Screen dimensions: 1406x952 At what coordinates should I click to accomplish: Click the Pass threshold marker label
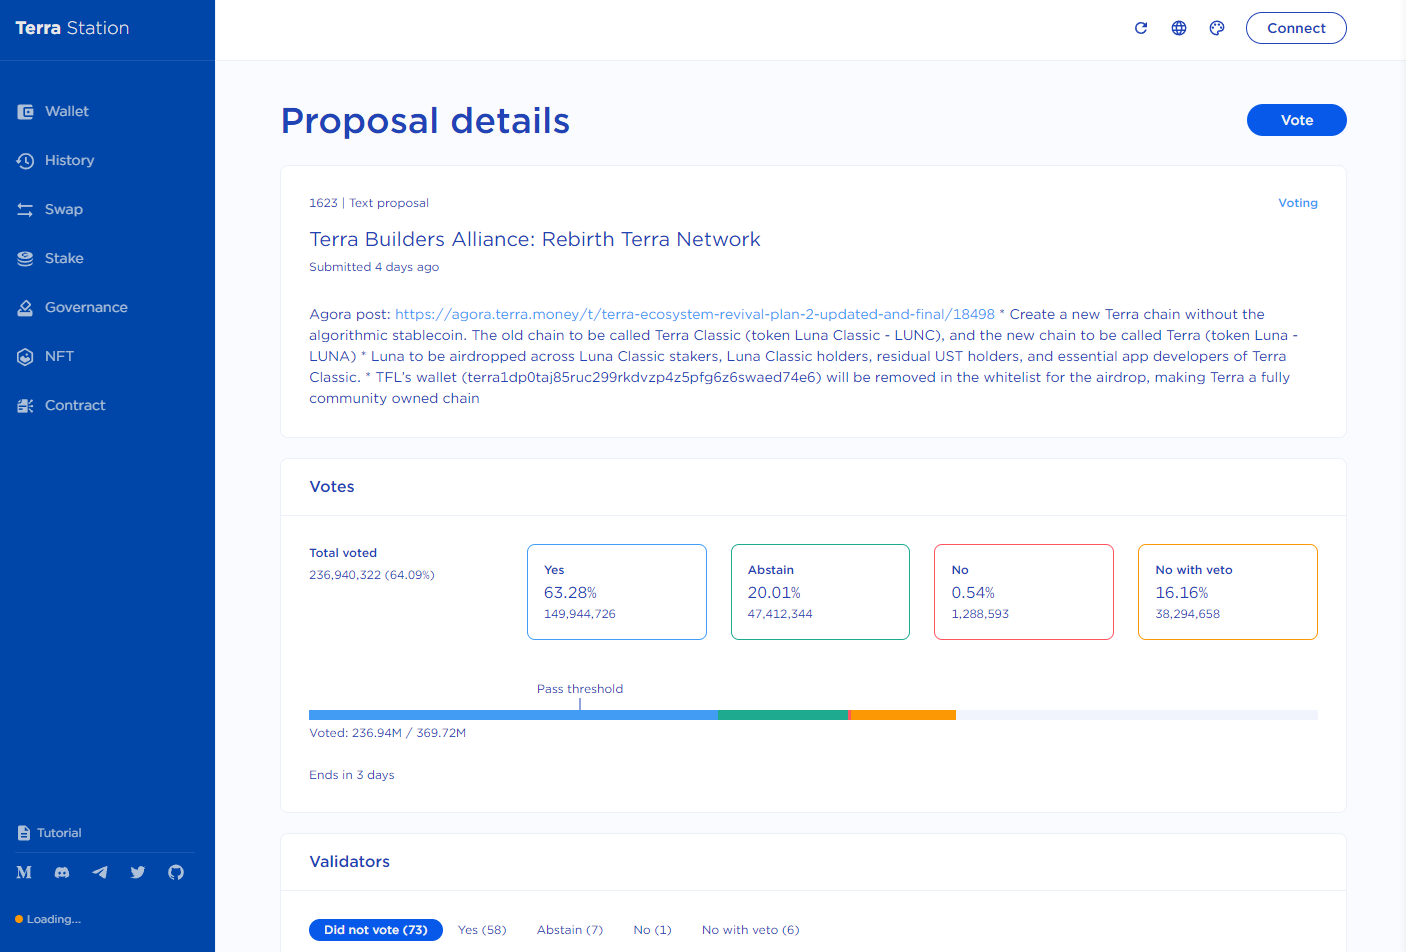[580, 689]
